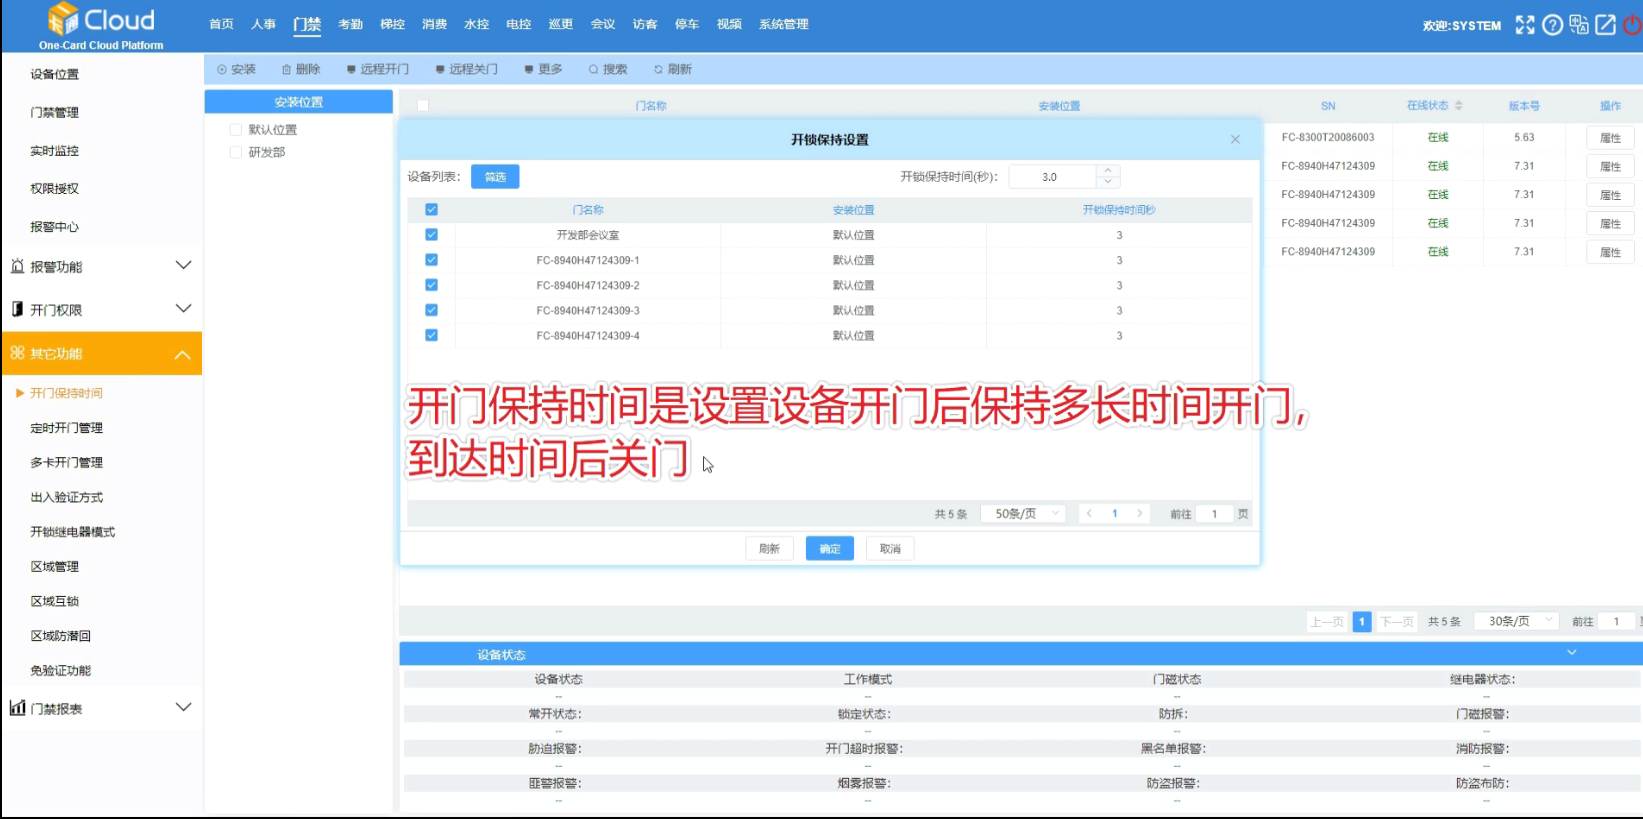Screen dimensions: 1643x819
Task: Open 开锁继电器模式 in the sidebar
Action: 72,532
